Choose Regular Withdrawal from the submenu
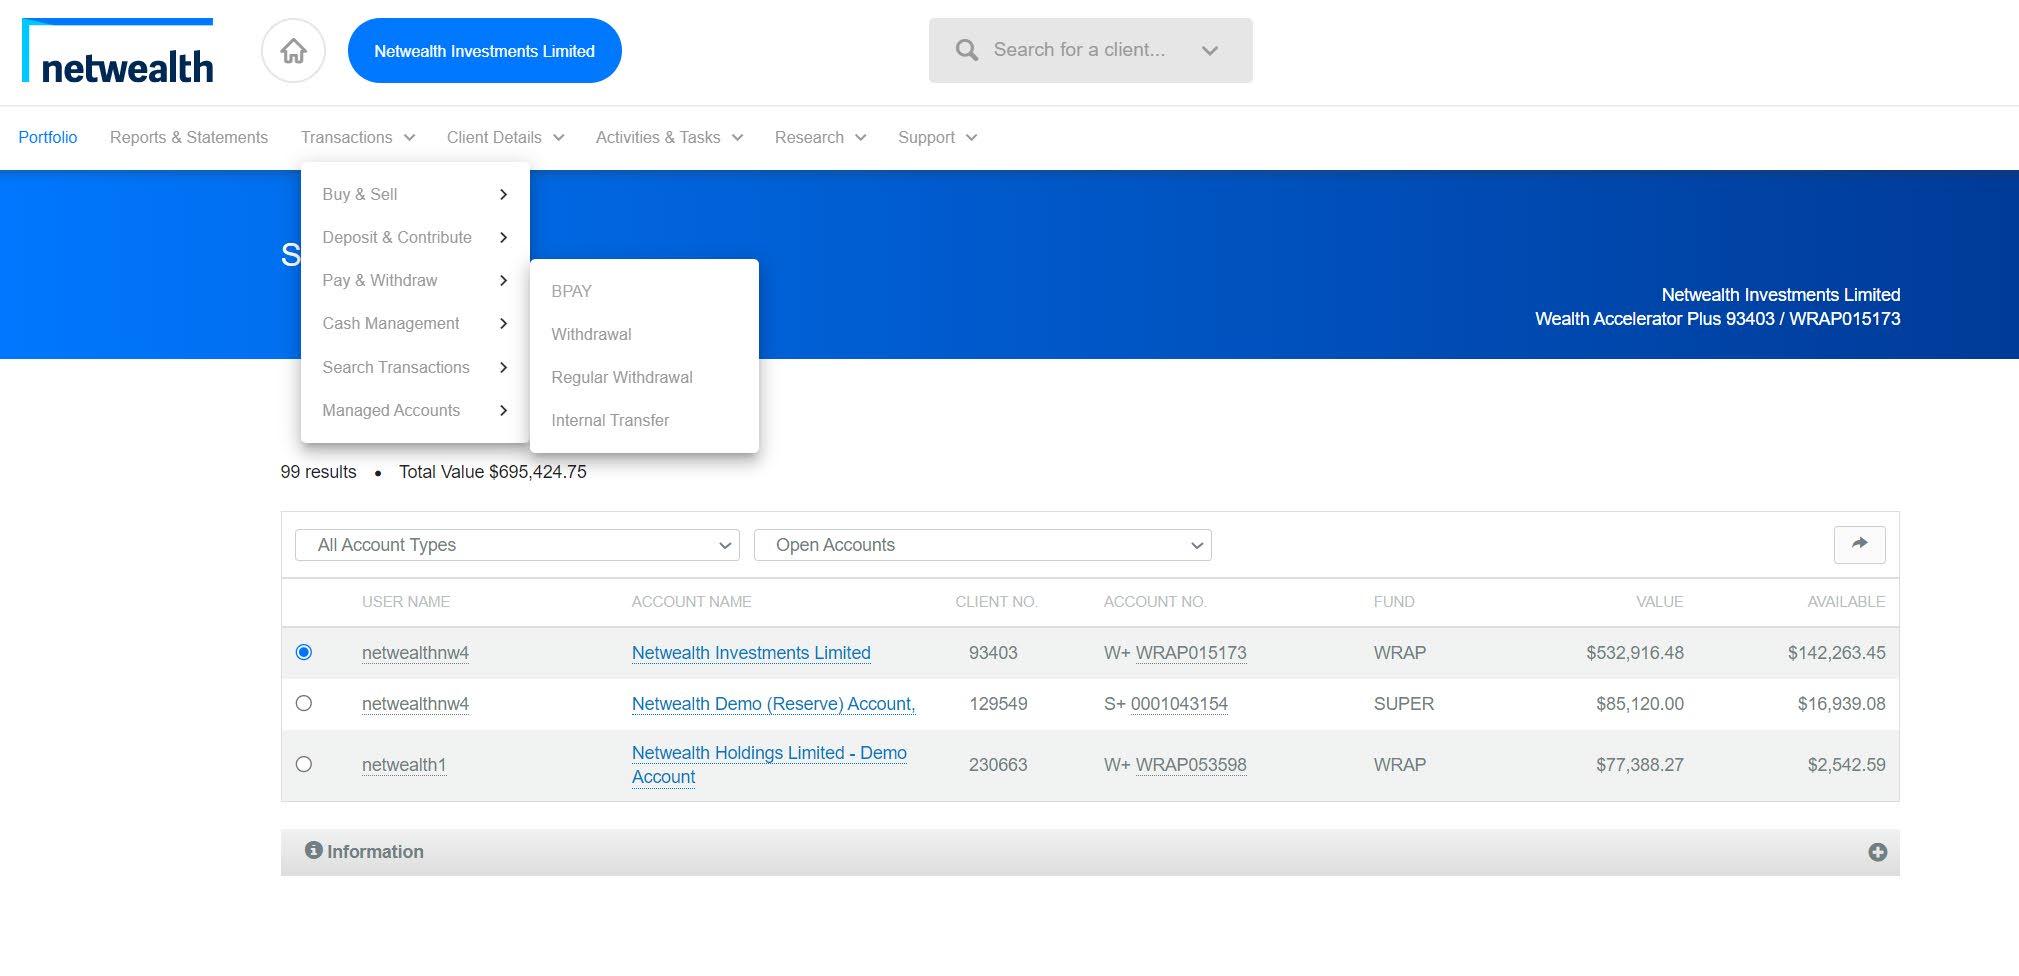2019x976 pixels. [x=622, y=377]
